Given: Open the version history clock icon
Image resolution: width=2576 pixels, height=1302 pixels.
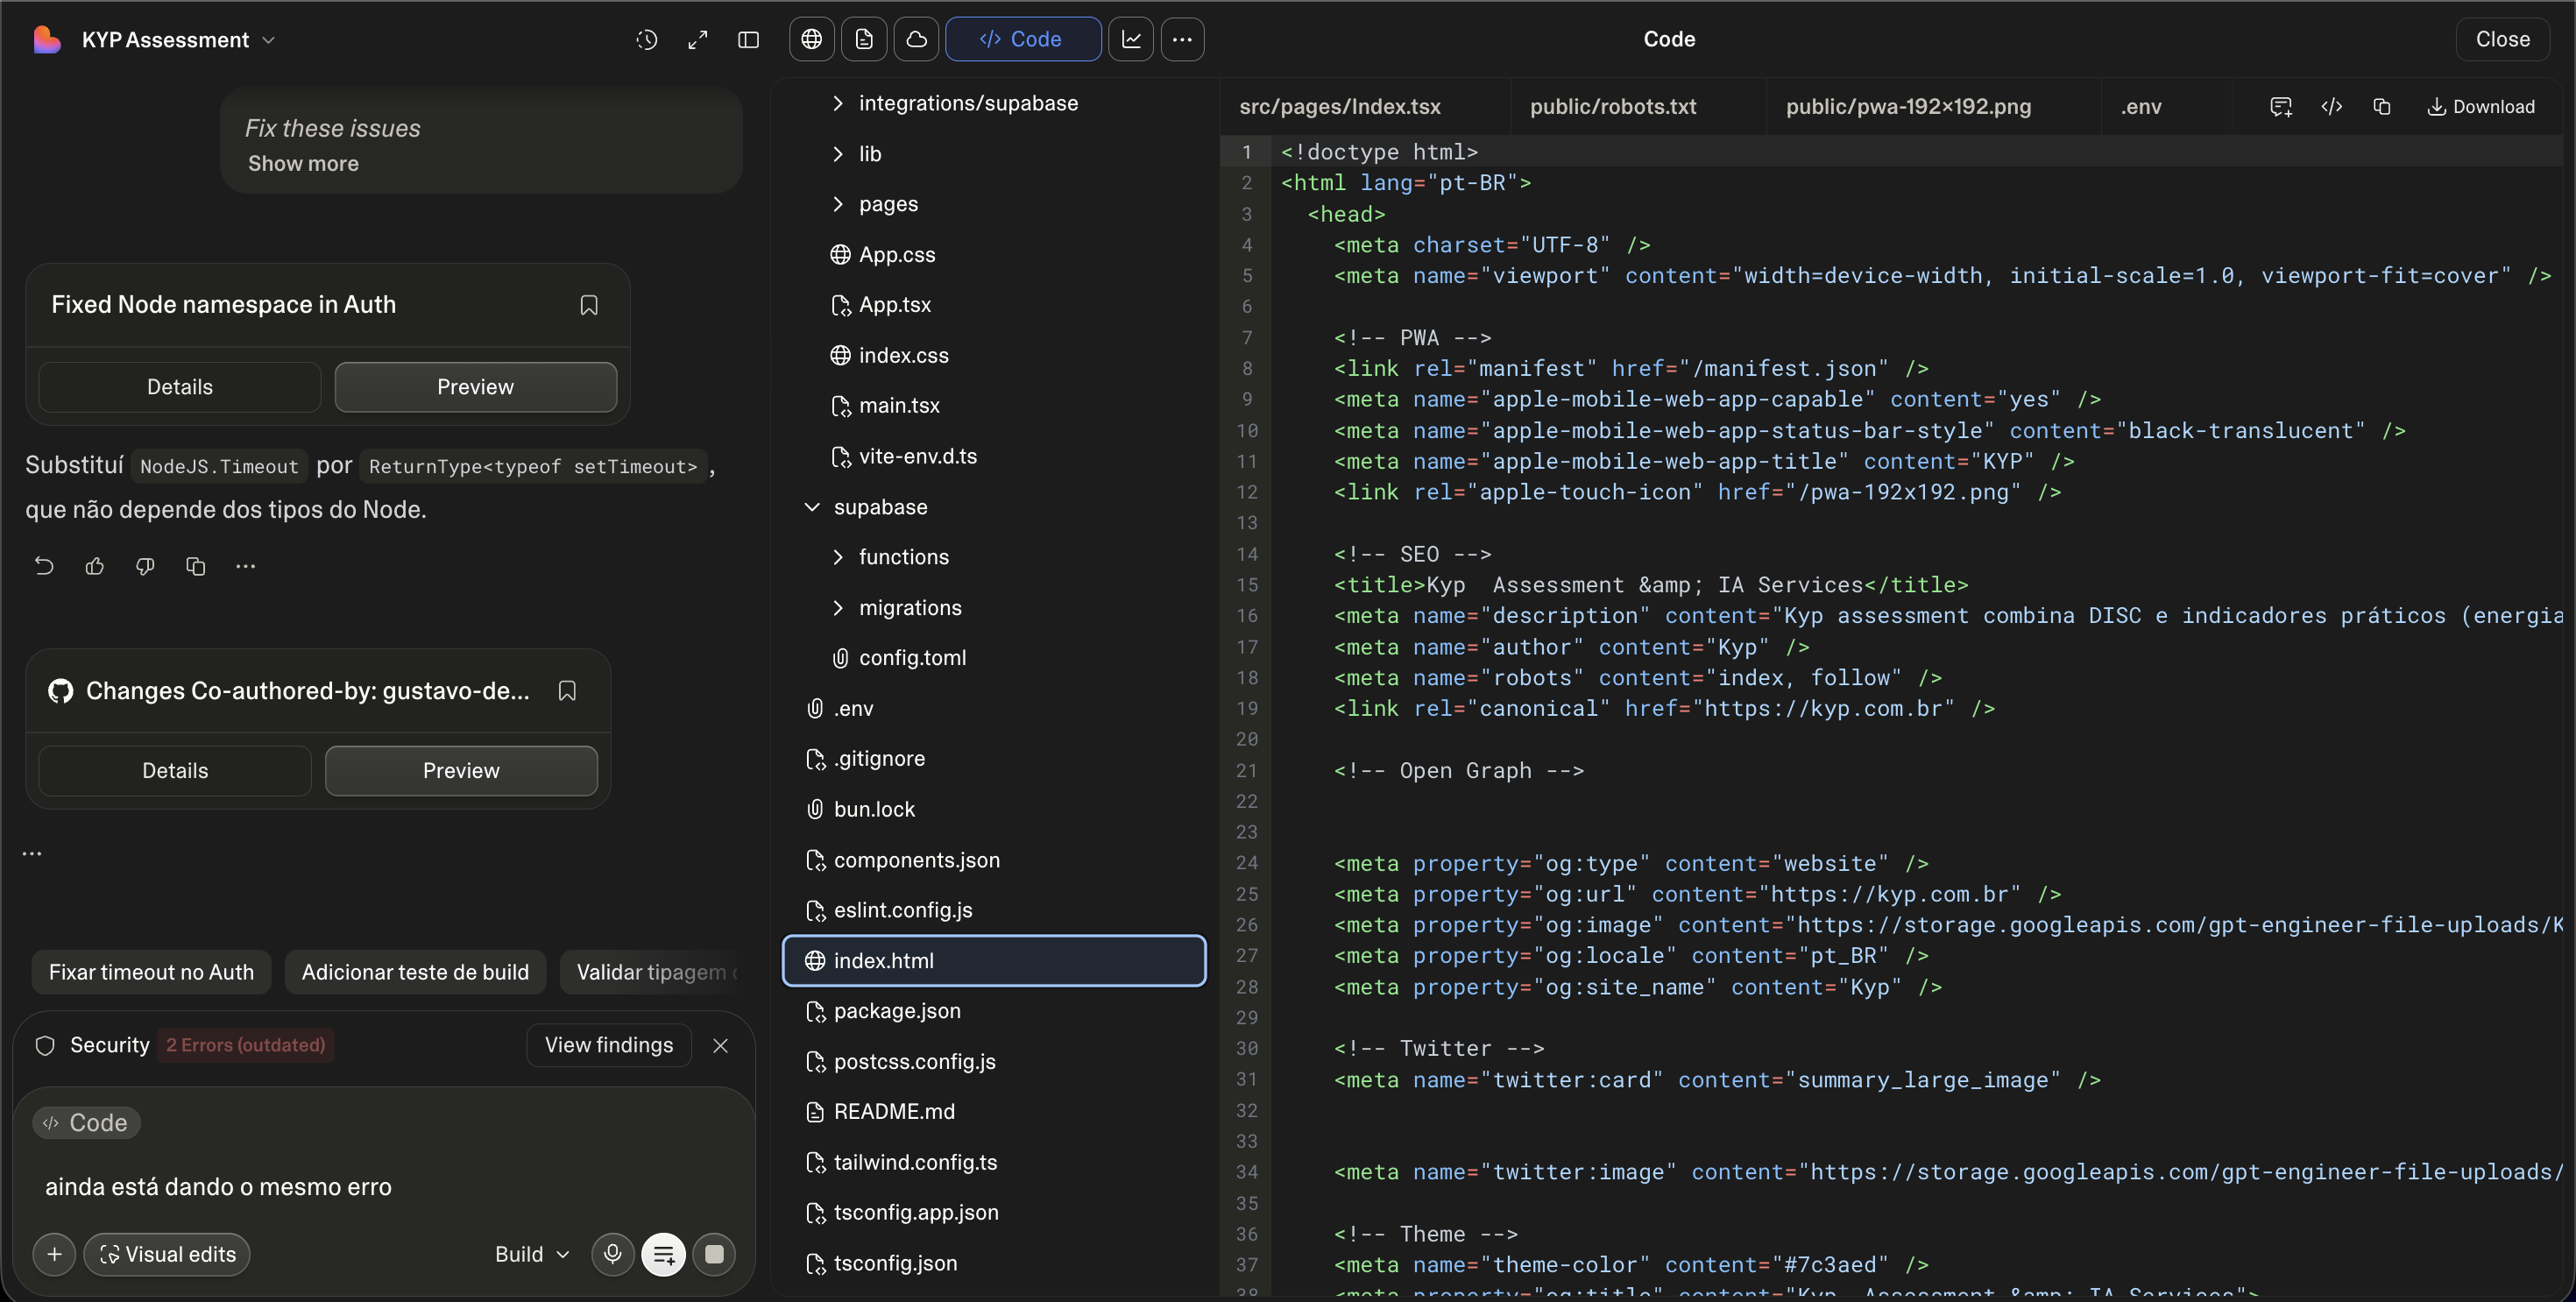Looking at the screenshot, I should click(x=647, y=39).
